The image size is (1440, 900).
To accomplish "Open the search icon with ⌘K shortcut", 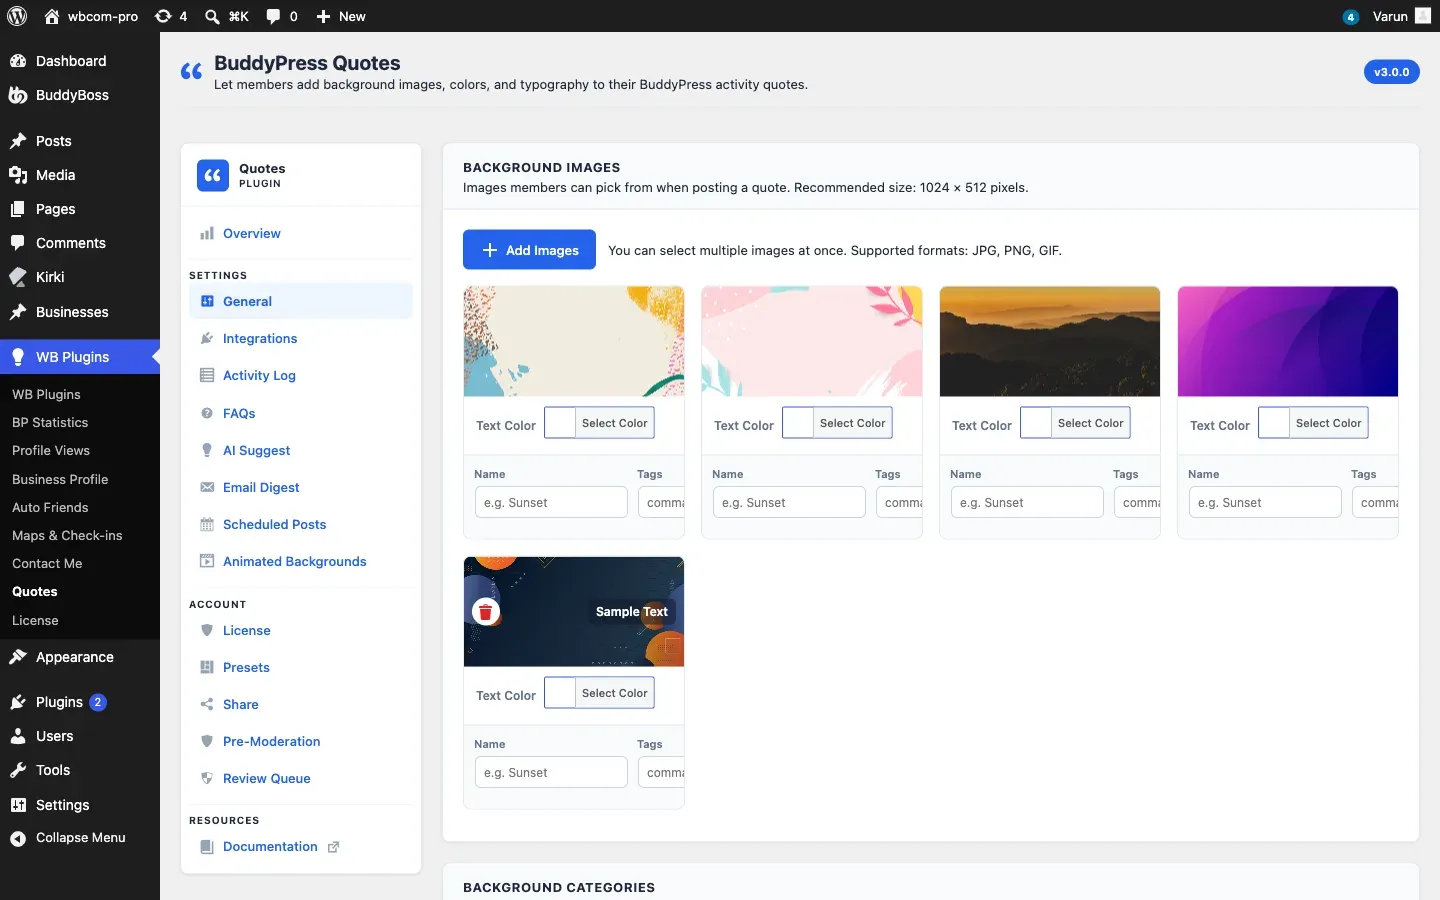I will click(x=227, y=16).
